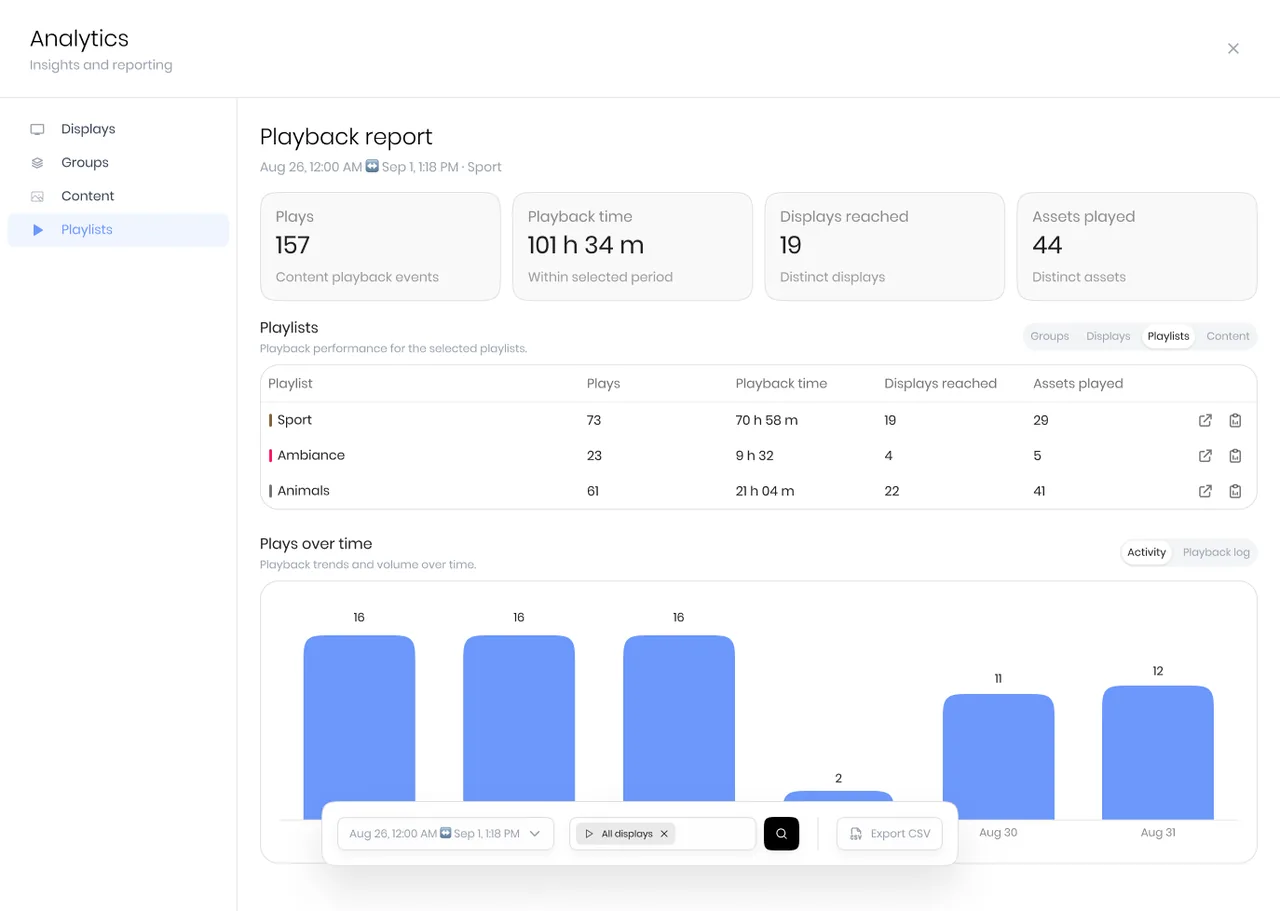Screen dimensions: 1280x911
Task: Open Sport playlist external link icon
Action: click(x=1205, y=421)
